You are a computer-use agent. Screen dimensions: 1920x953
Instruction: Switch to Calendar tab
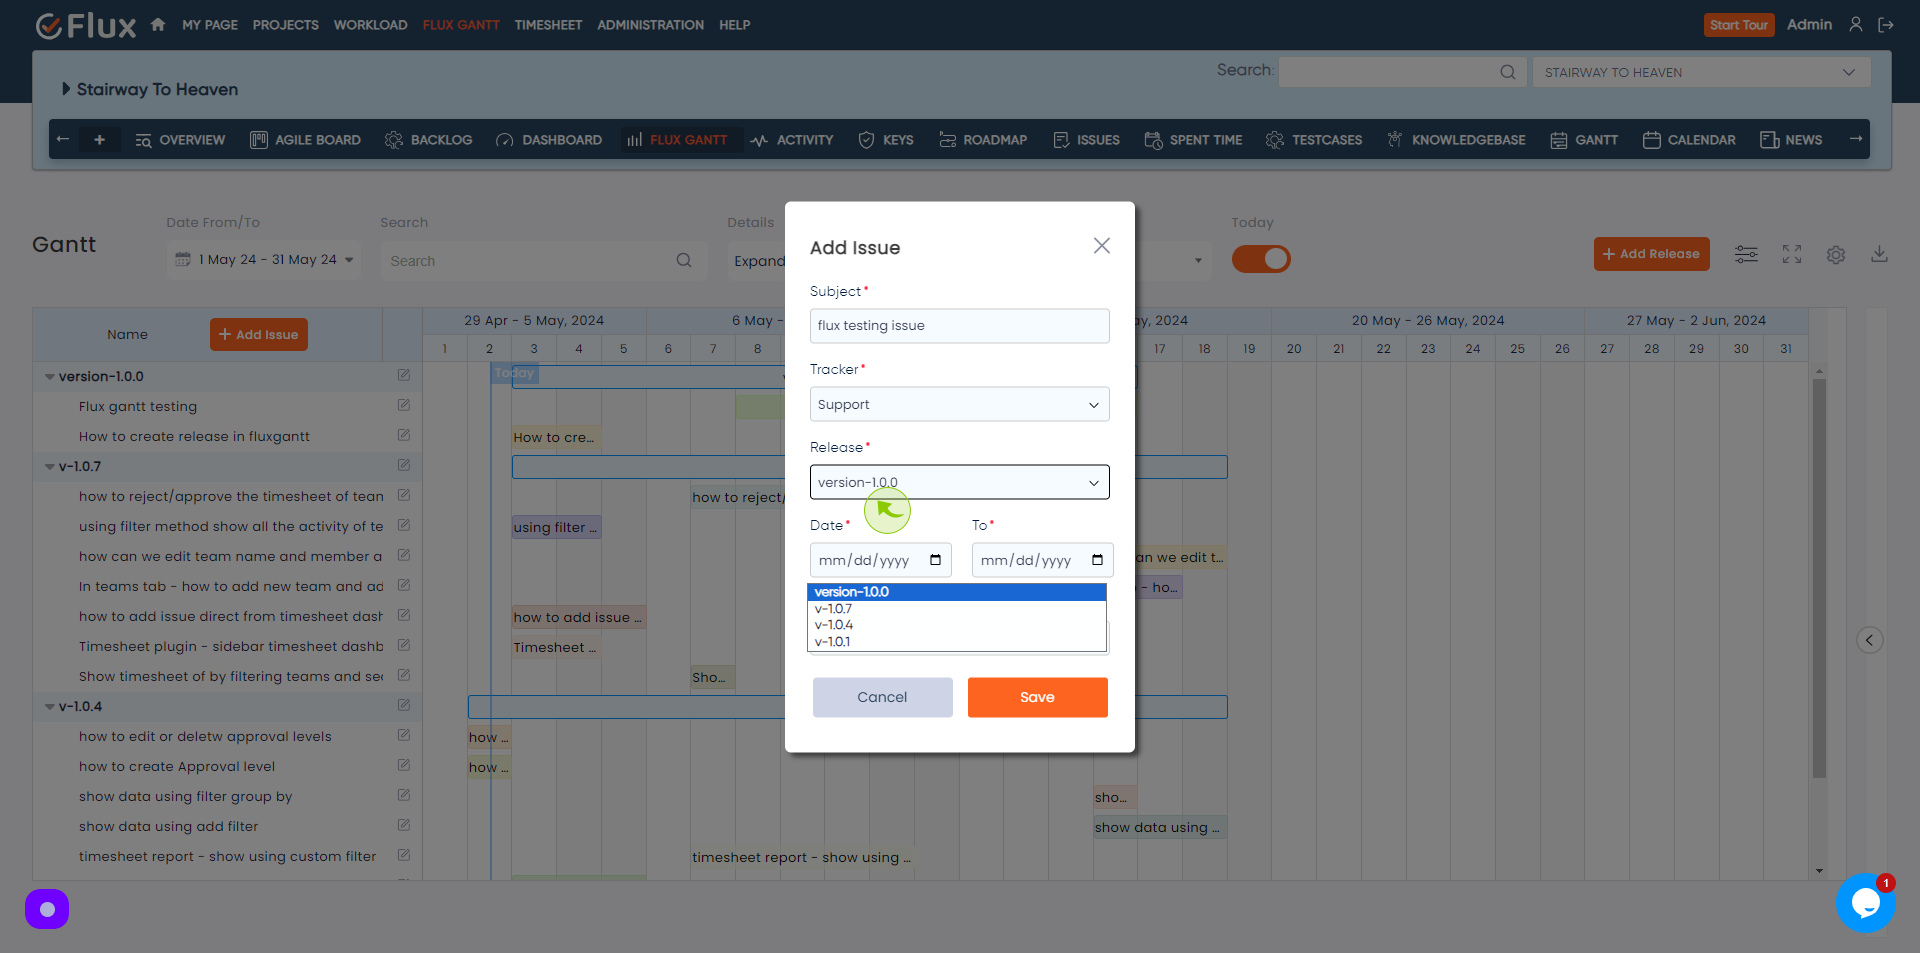pyautogui.click(x=1689, y=140)
